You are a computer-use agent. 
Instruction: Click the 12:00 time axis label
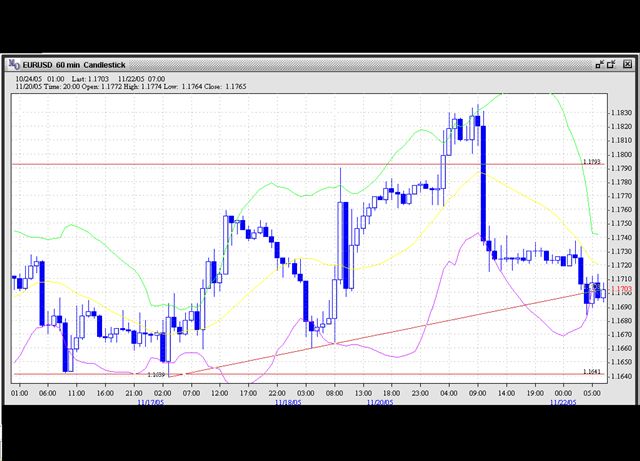pyautogui.click(x=220, y=393)
